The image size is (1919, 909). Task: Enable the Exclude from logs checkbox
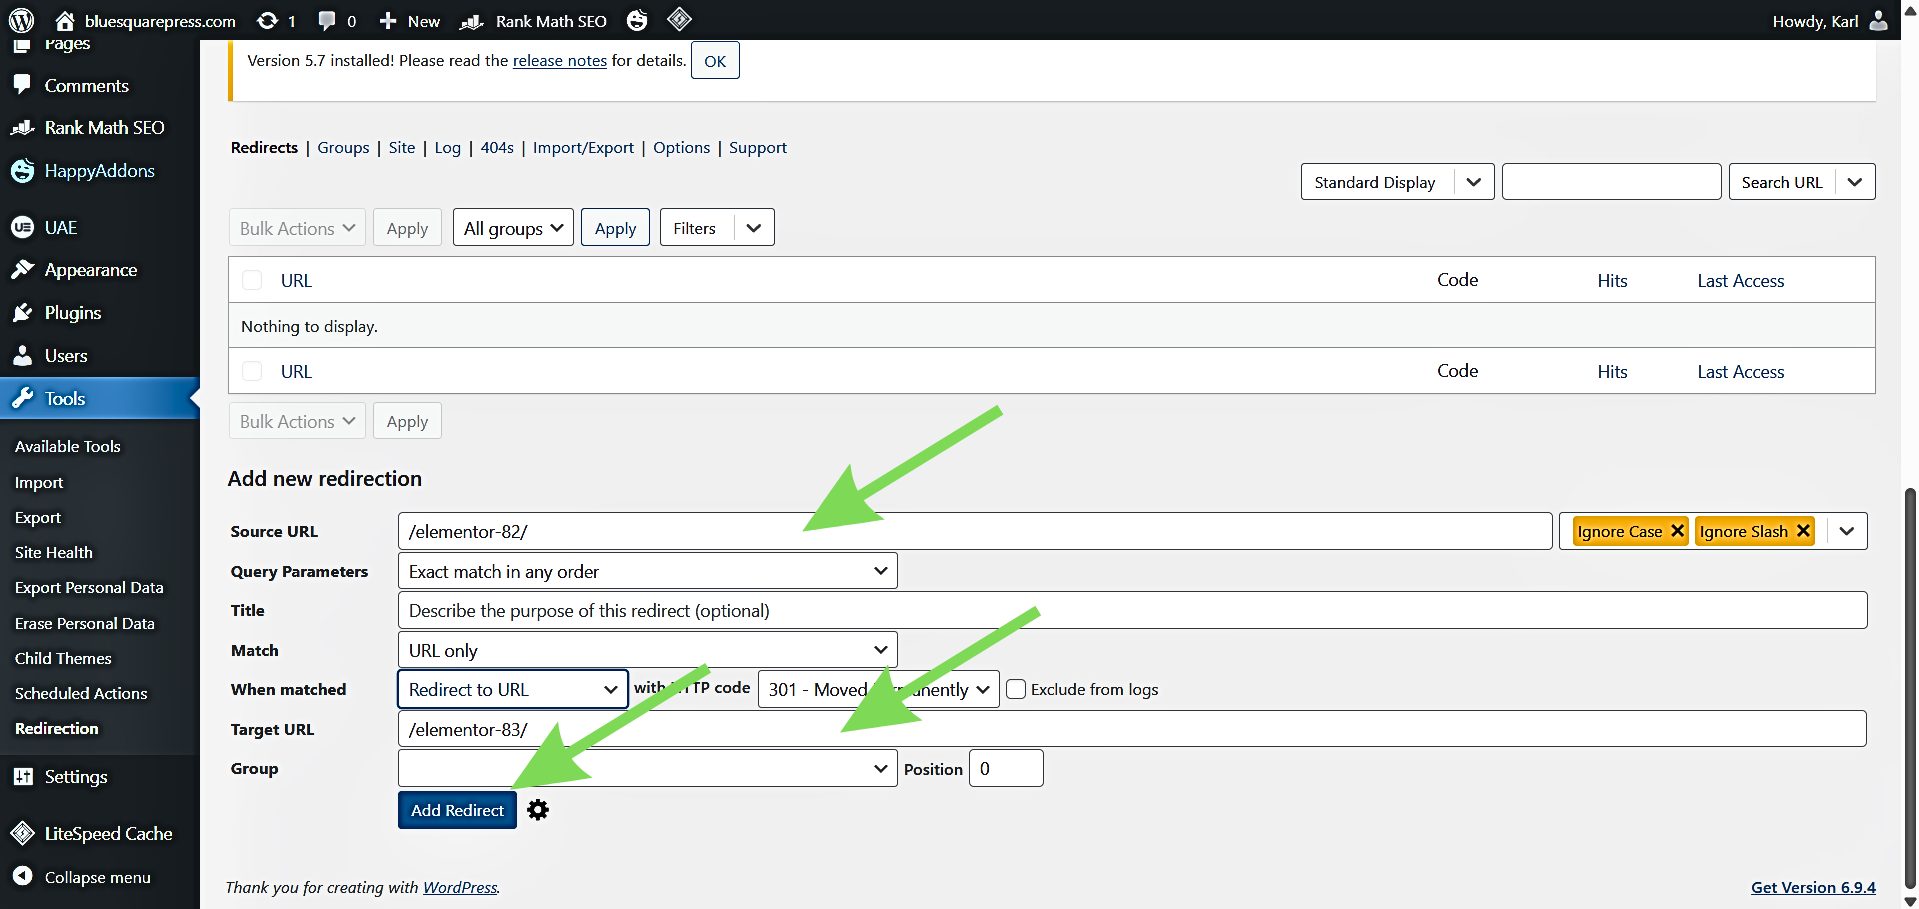tap(1016, 689)
